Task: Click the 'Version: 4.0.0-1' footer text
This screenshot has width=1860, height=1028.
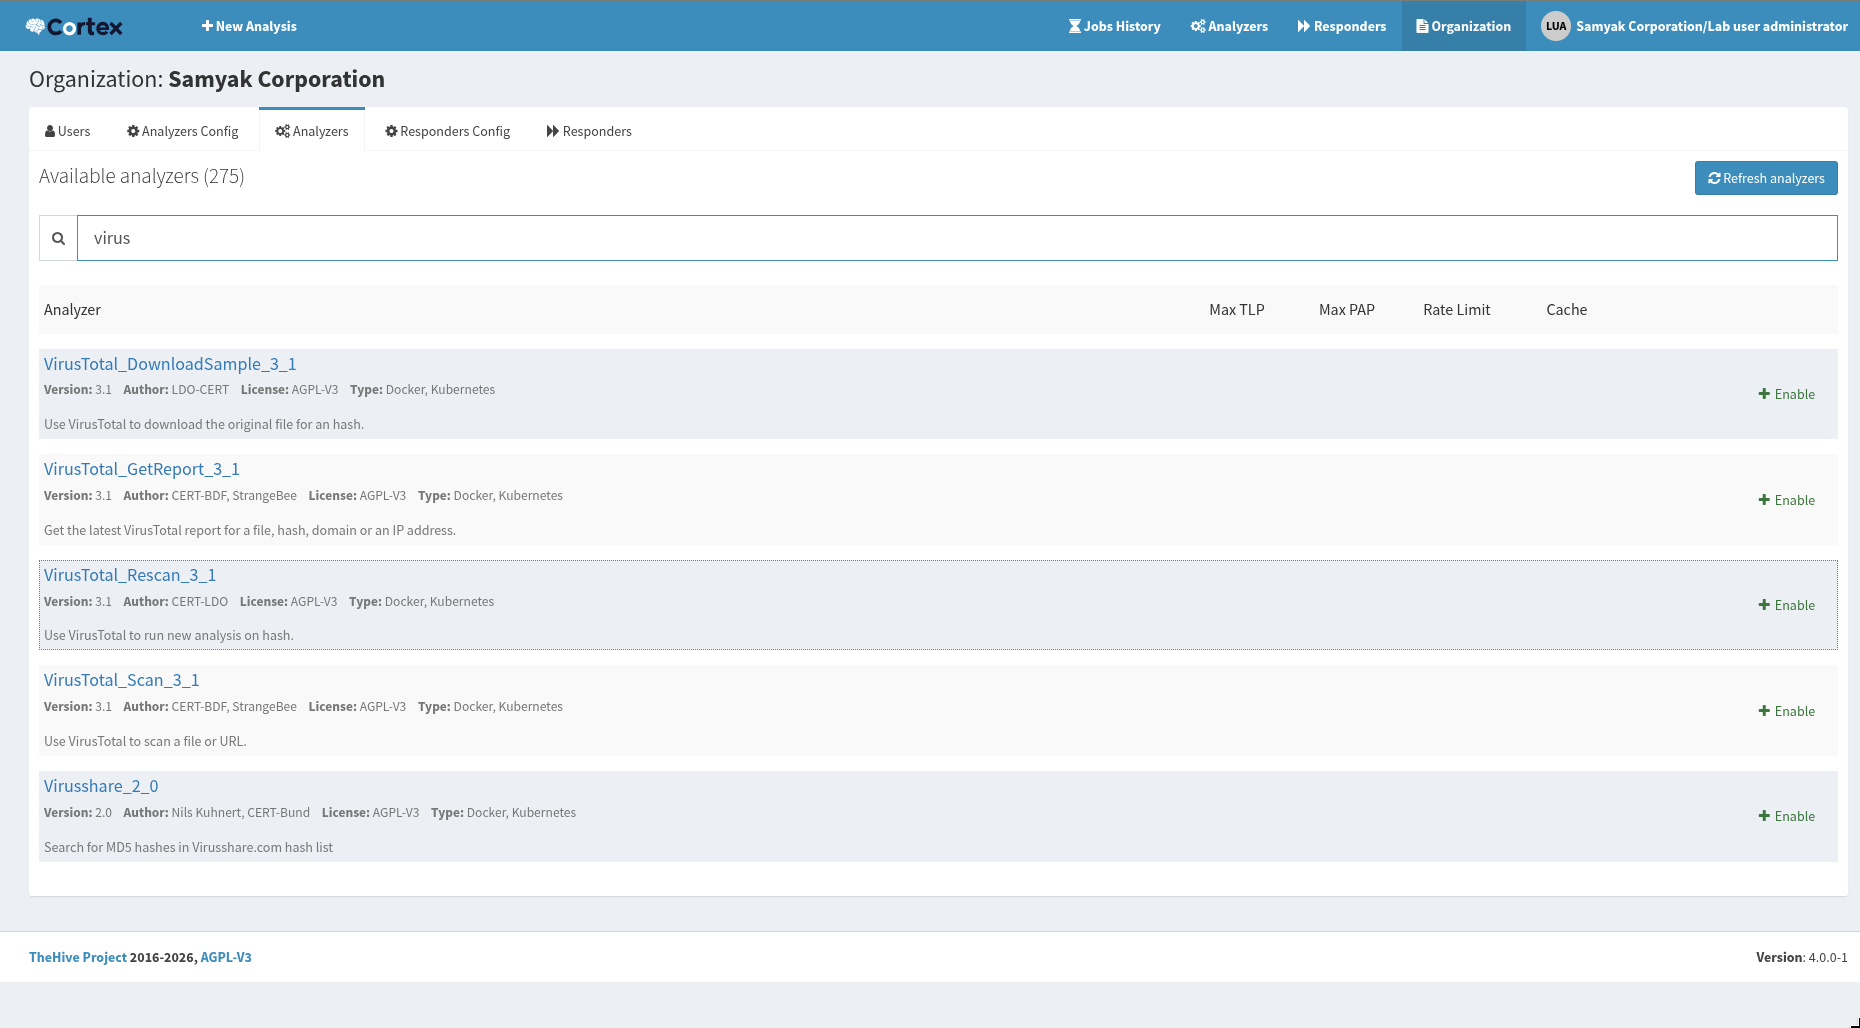Action: coord(1802,957)
